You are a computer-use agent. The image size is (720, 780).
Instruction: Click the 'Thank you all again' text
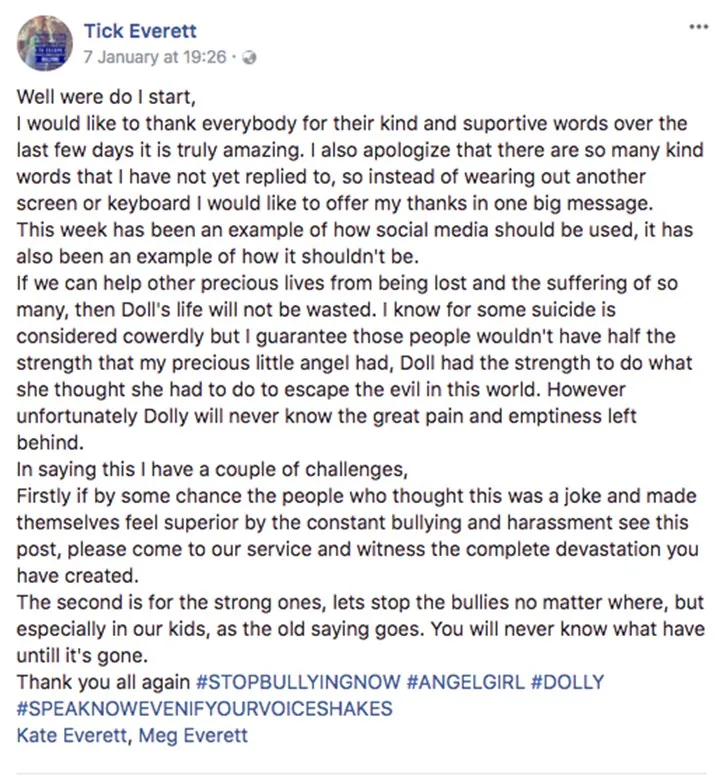(x=103, y=682)
